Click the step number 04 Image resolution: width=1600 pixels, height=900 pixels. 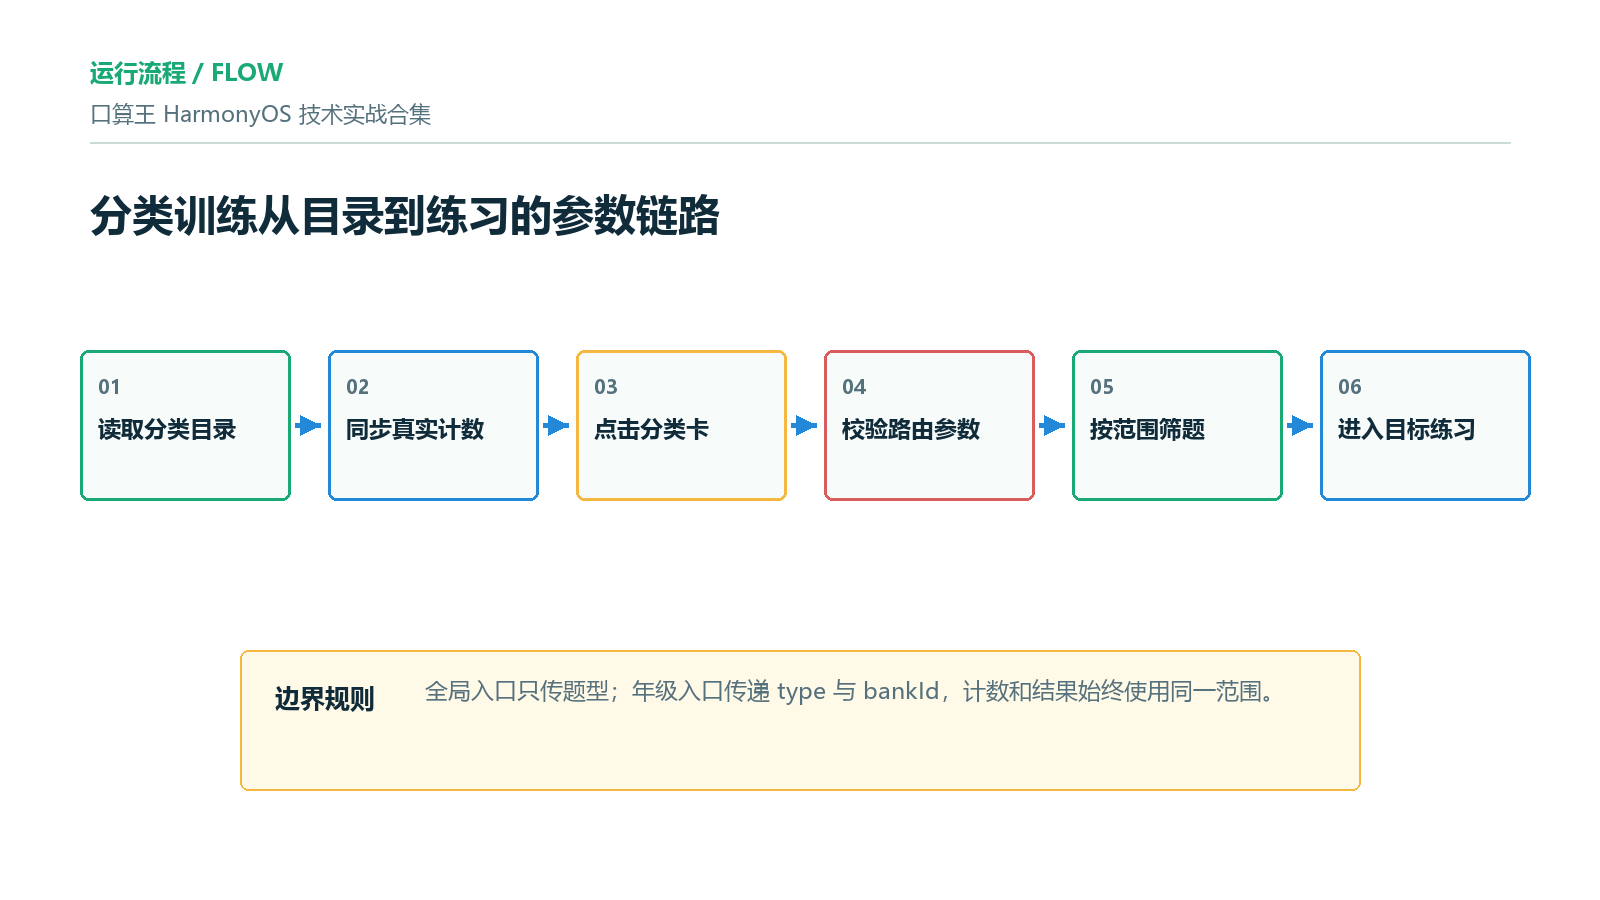(x=854, y=387)
